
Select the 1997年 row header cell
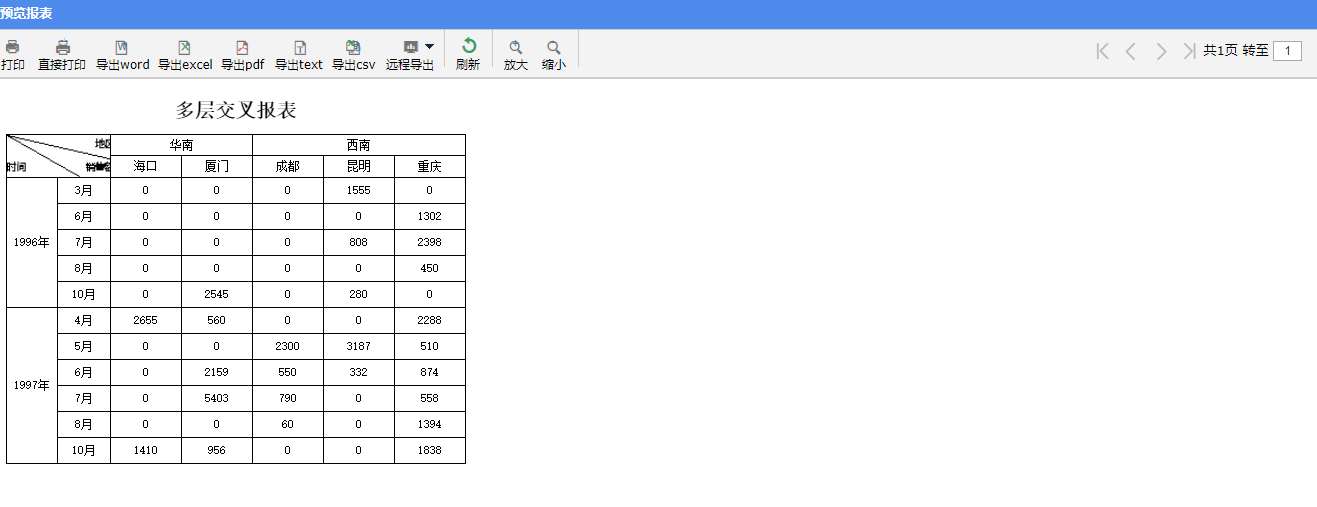pyautogui.click(x=32, y=385)
